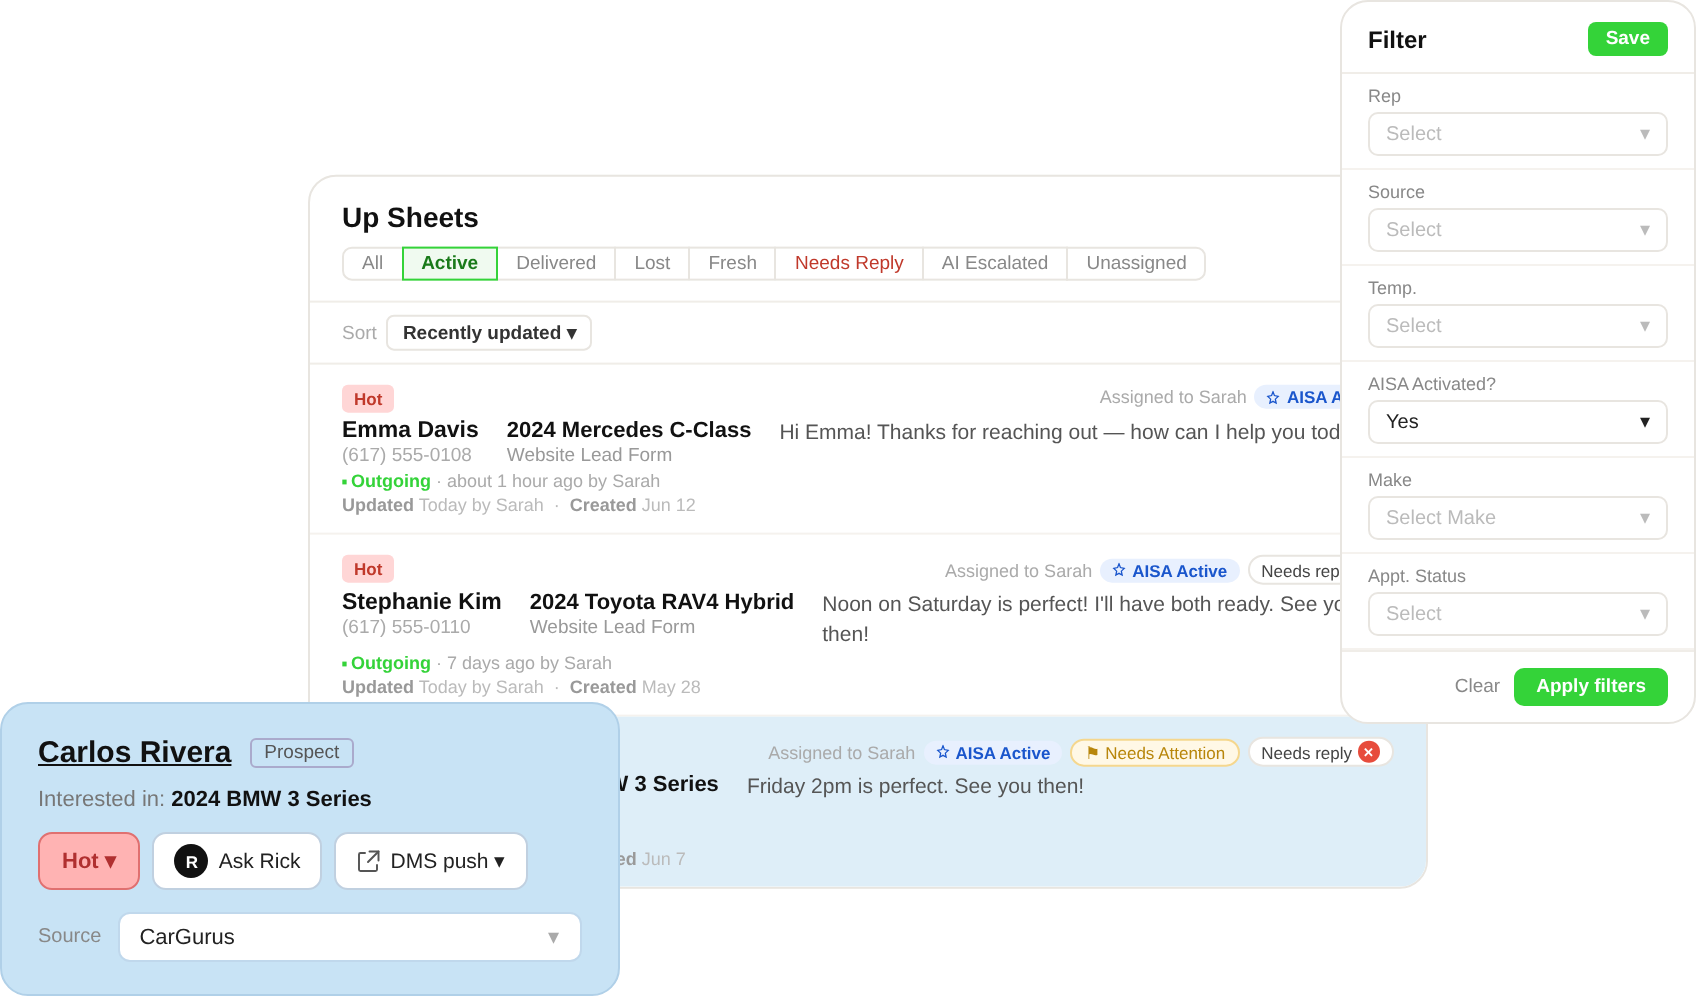Open the Recently updated sort dropdown
Image resolution: width=1696 pixels, height=996 pixels.
489,333
